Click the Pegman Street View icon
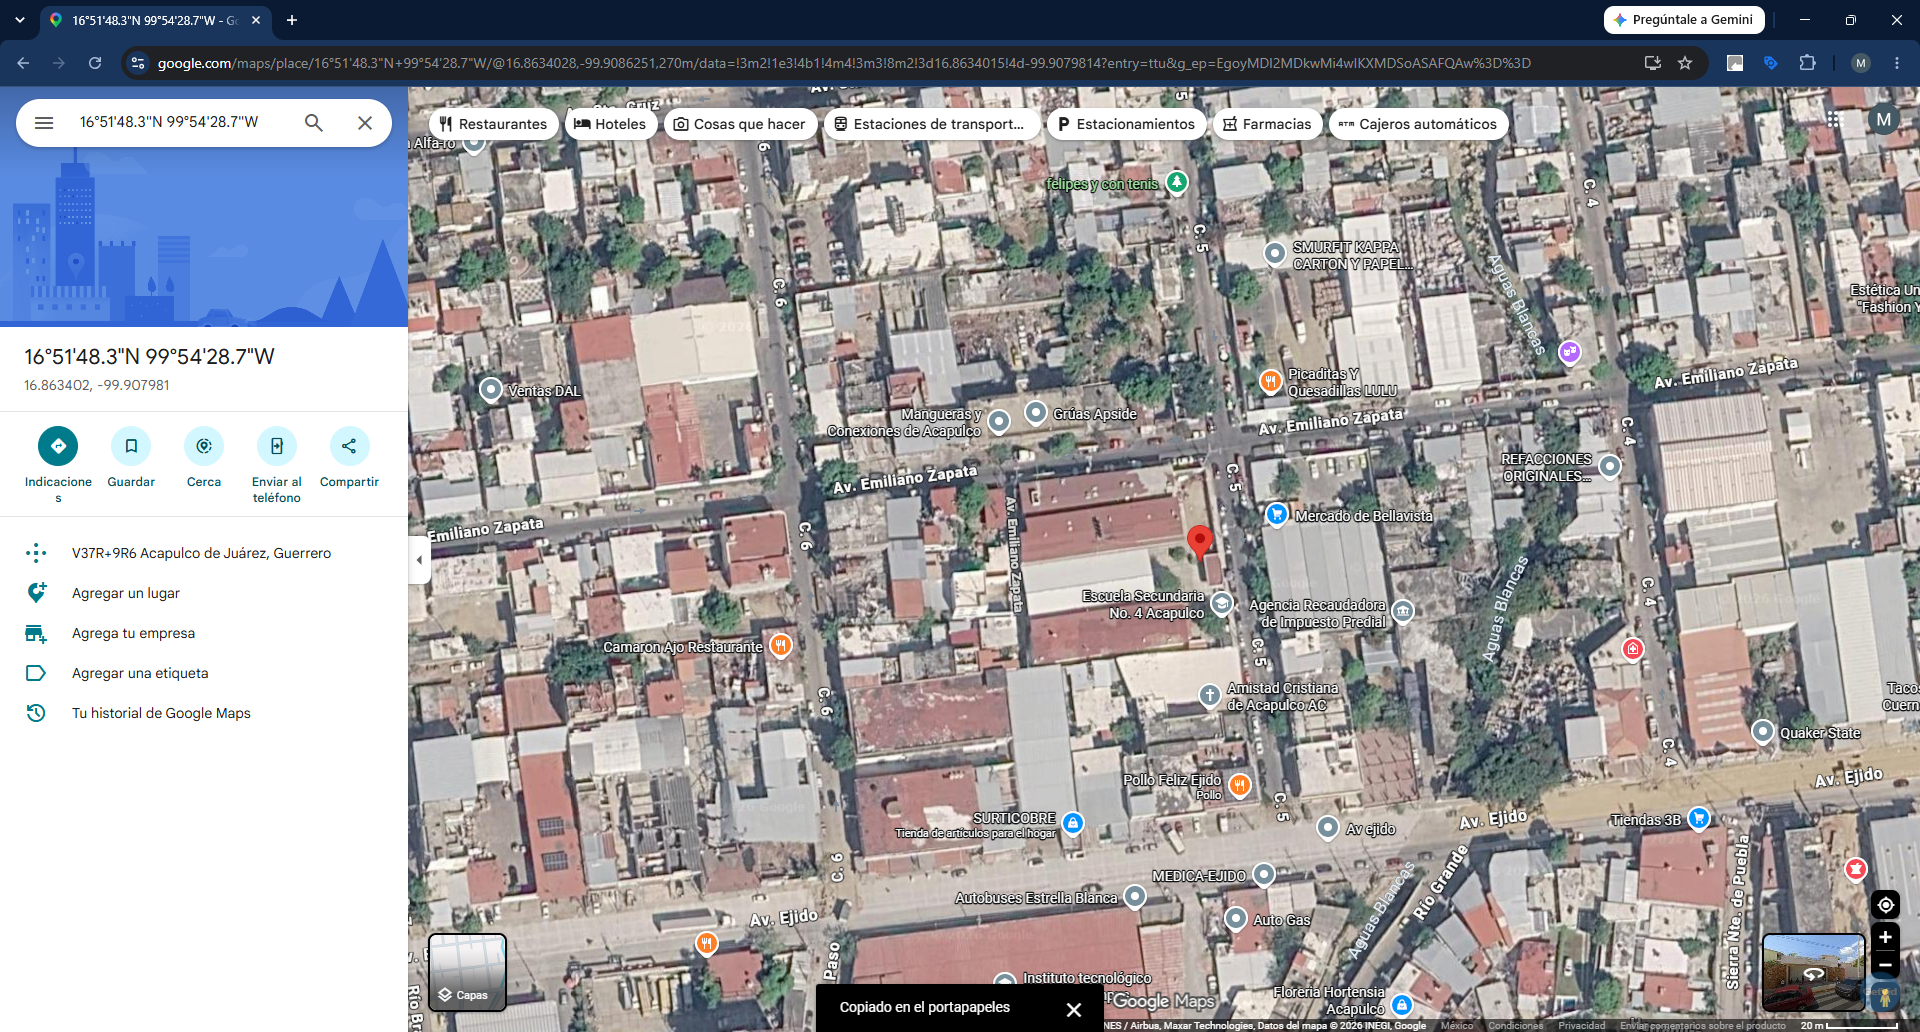 1885,997
